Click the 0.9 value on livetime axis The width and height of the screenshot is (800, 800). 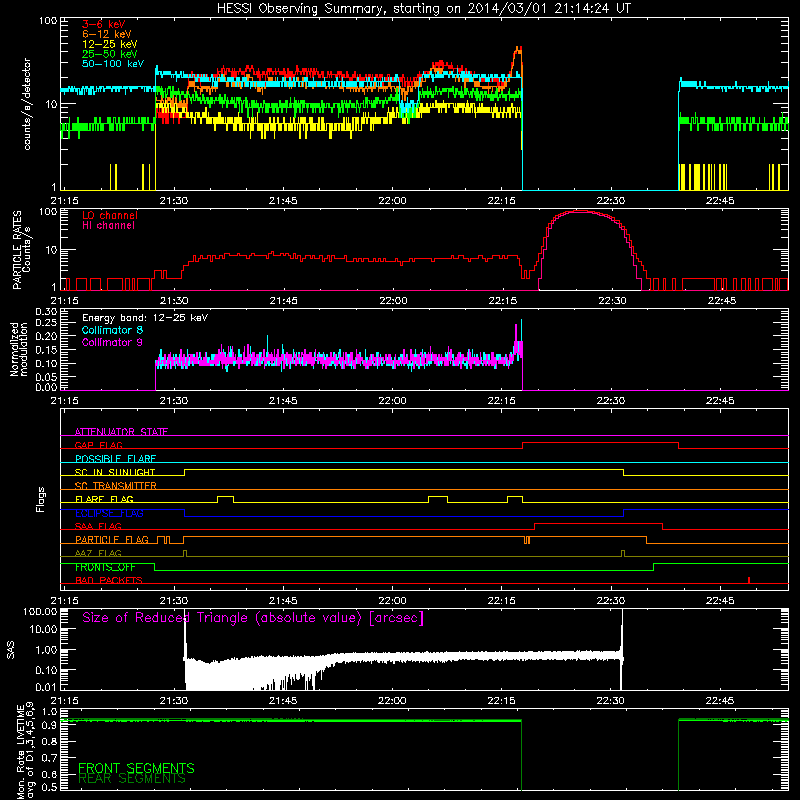50,725
